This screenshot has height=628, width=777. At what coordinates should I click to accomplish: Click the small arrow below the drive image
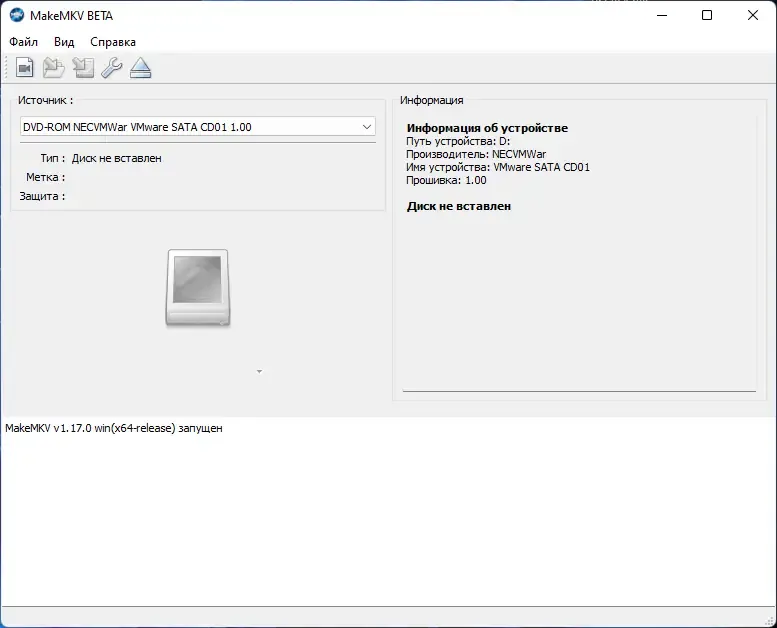pos(259,371)
